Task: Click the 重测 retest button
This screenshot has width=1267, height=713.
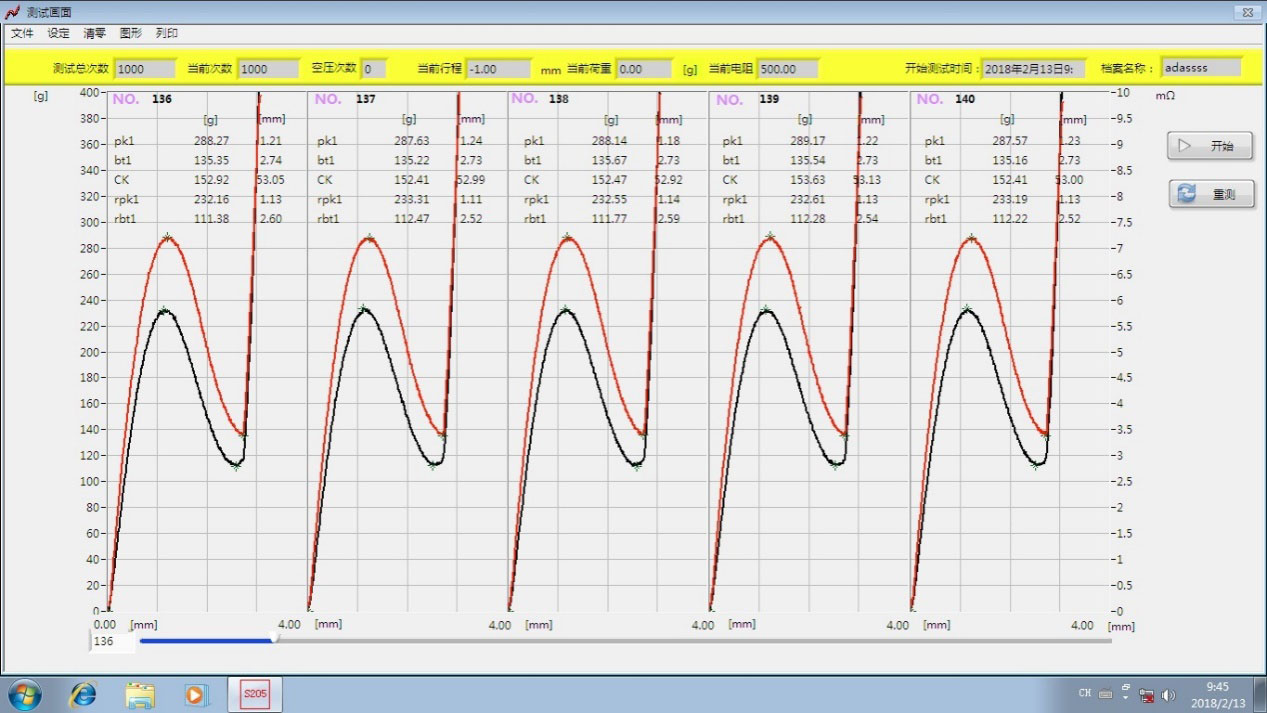Action: 1210,194
